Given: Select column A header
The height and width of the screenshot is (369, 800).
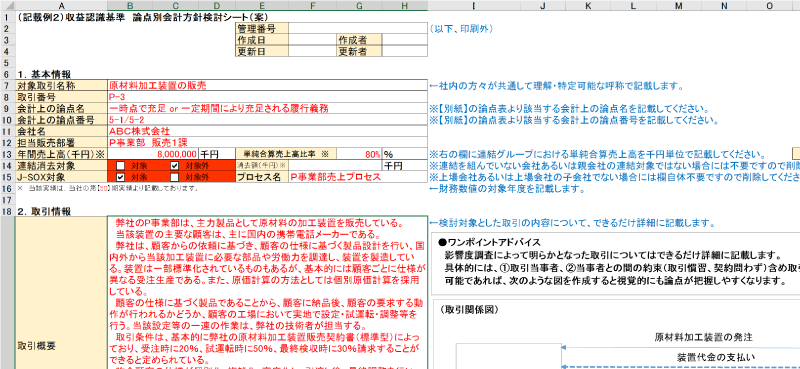Looking at the screenshot, I should coord(62,6).
